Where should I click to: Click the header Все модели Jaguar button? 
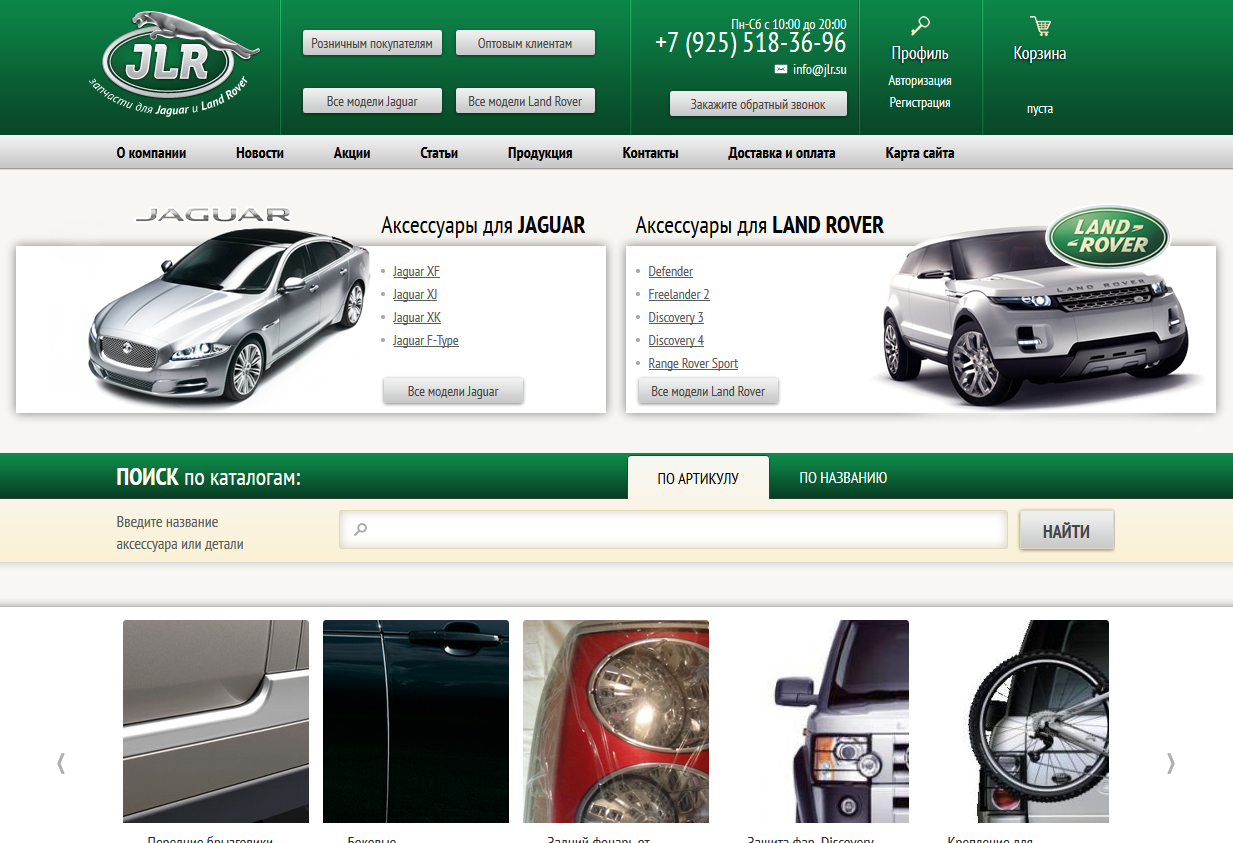(372, 101)
